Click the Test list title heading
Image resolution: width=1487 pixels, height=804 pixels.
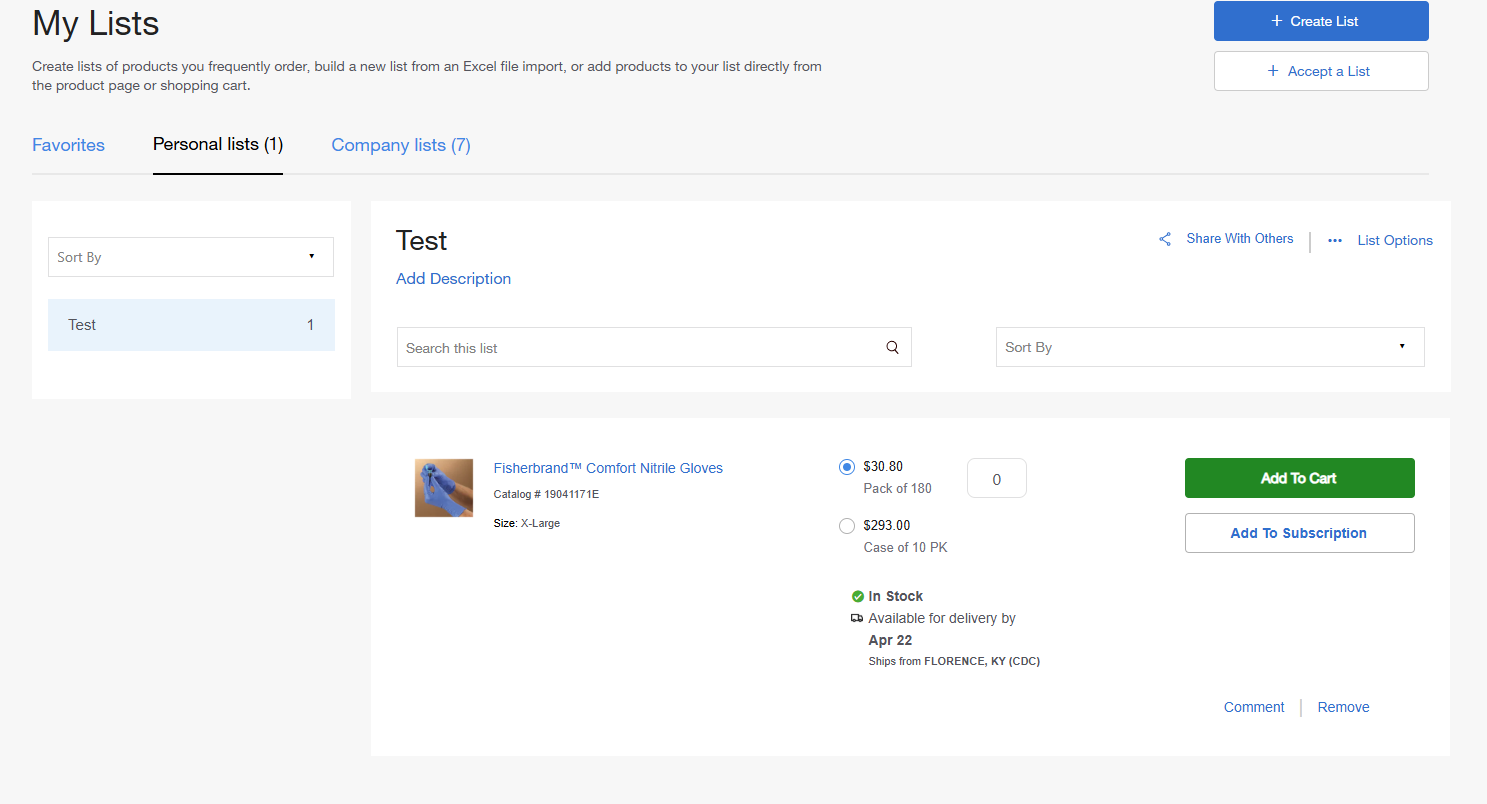coord(421,241)
